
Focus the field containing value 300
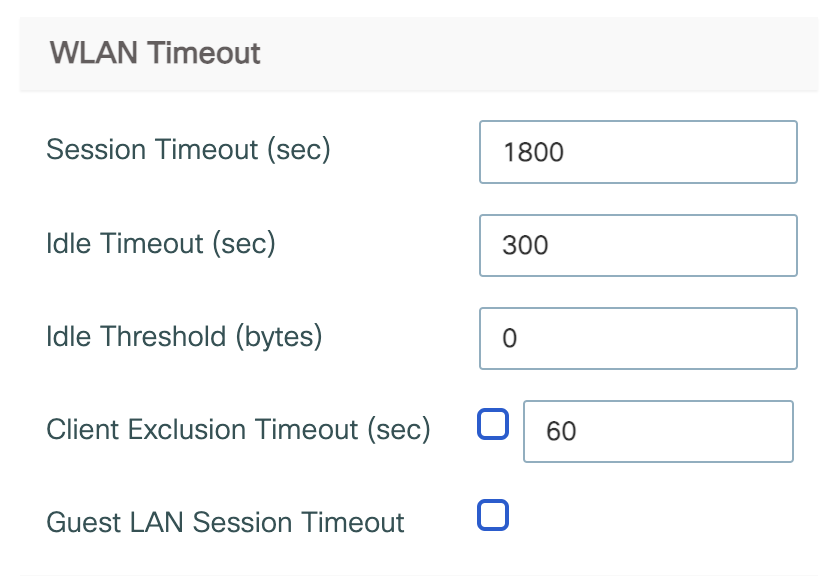click(638, 245)
